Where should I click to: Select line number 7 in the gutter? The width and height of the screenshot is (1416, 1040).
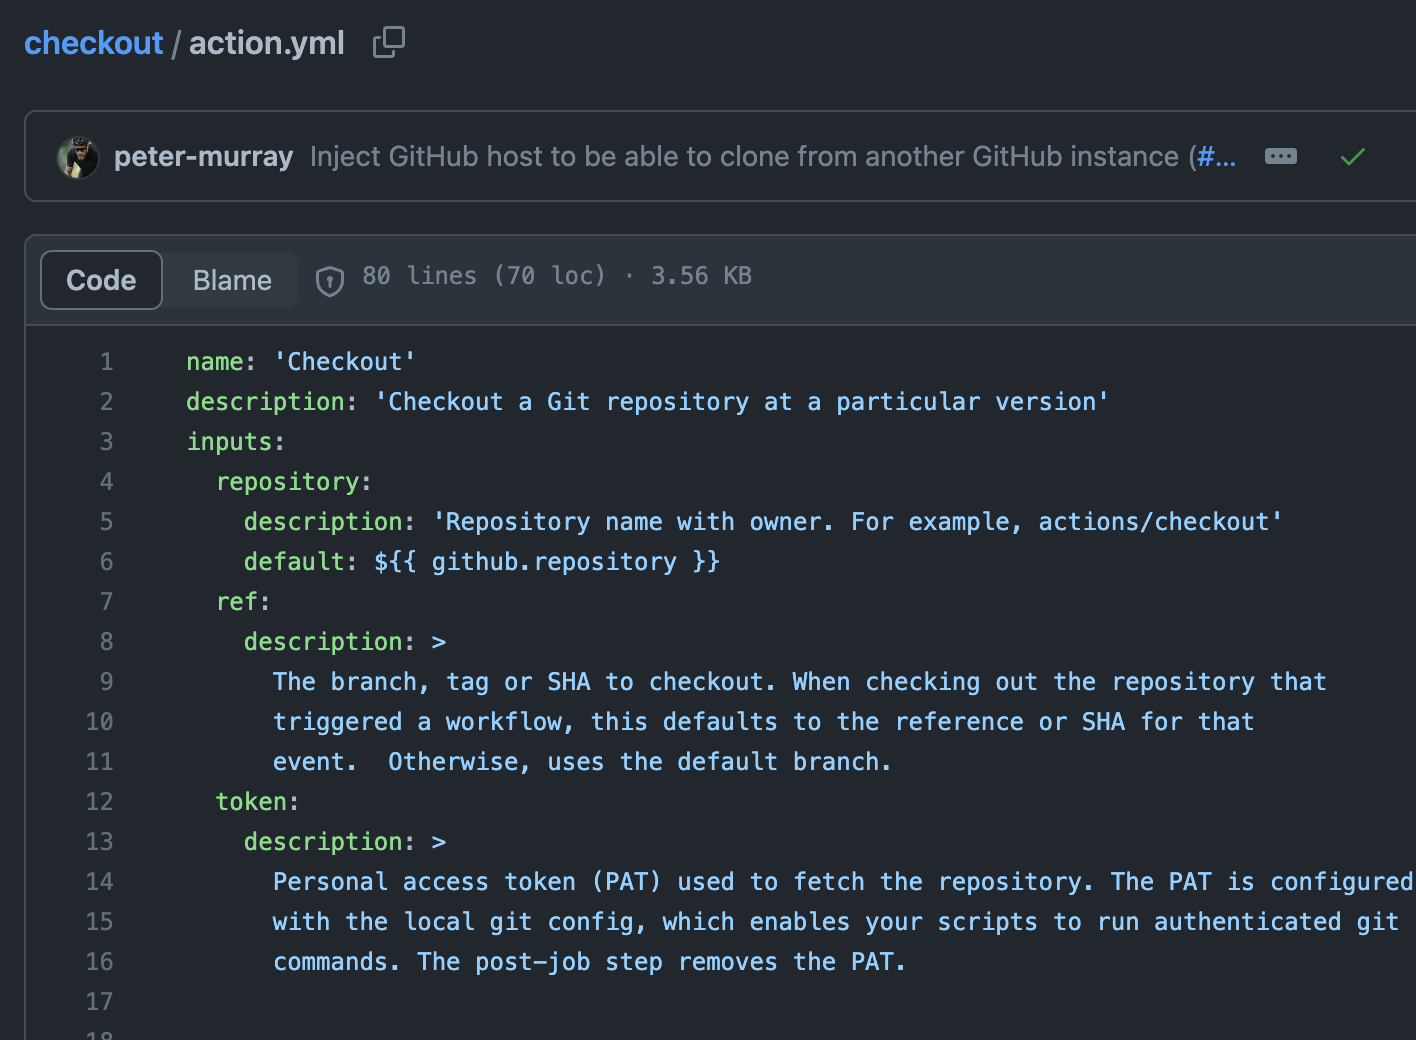click(x=106, y=602)
